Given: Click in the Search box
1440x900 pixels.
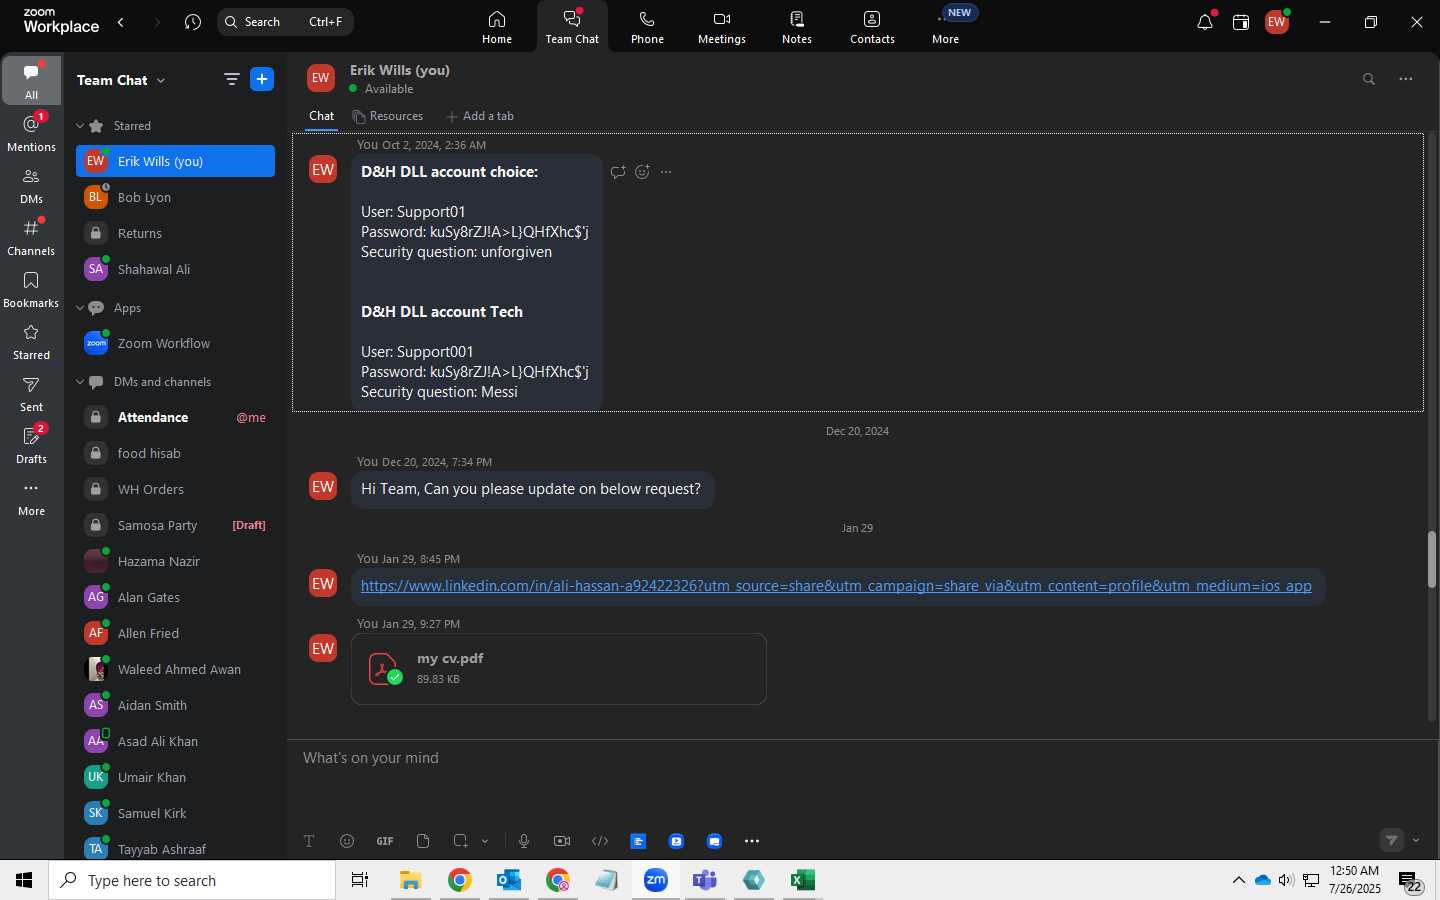Looking at the screenshot, I should [285, 22].
